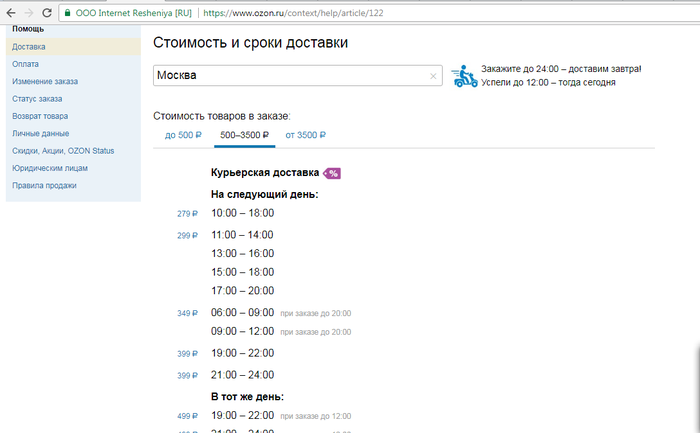Click the 09:00 – 12:00 time slot

(242, 332)
